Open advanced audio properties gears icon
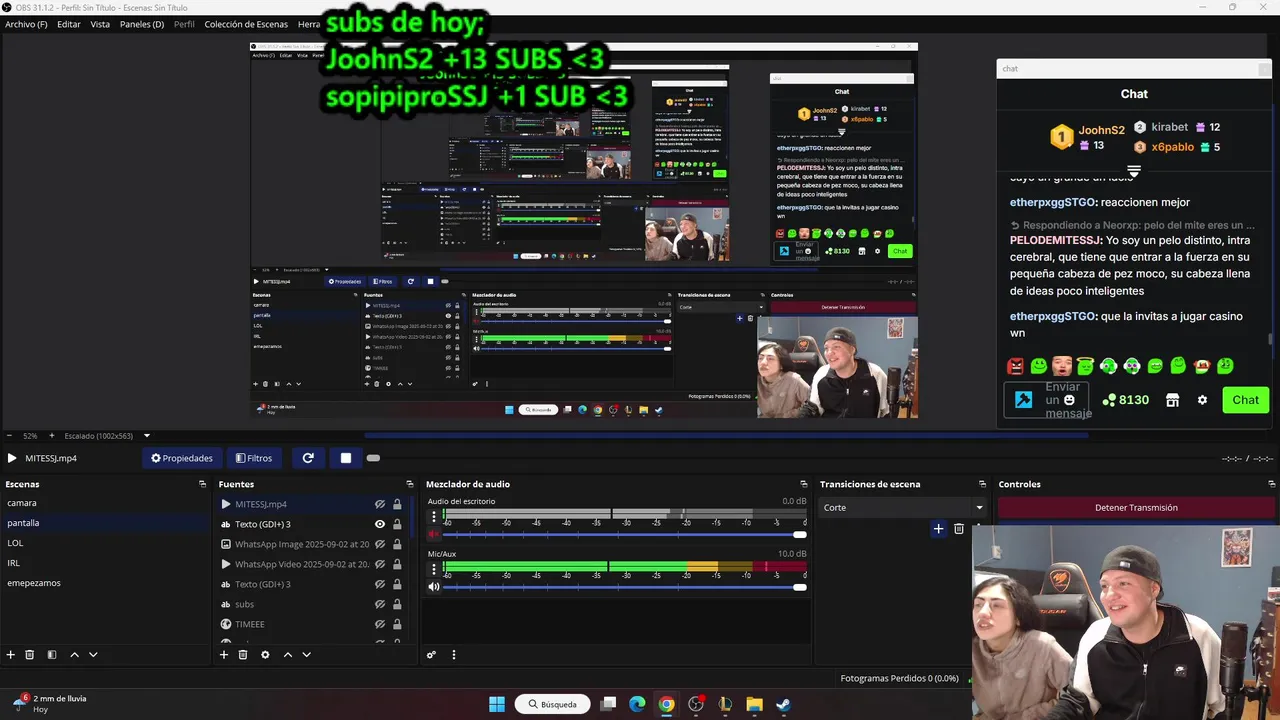Viewport: 1280px width, 720px height. tap(432, 655)
